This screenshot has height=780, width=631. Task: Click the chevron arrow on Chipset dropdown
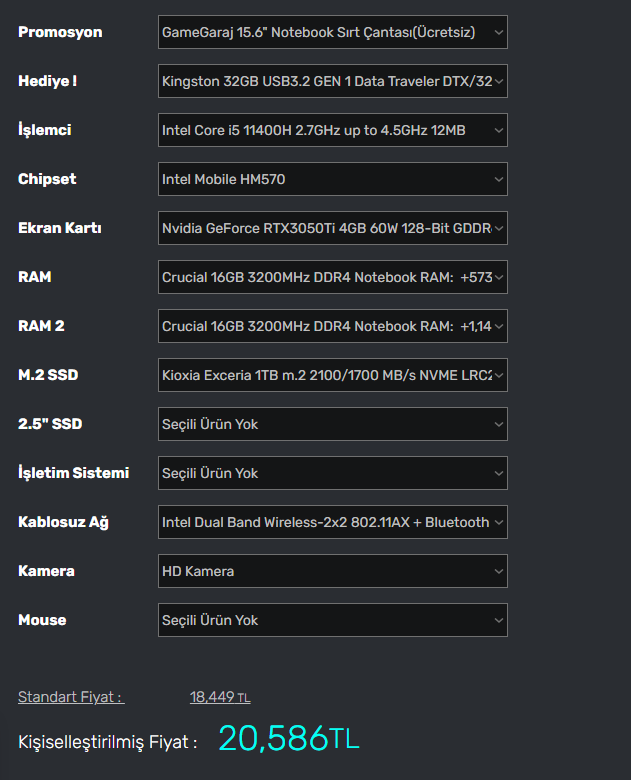[x=499, y=179]
